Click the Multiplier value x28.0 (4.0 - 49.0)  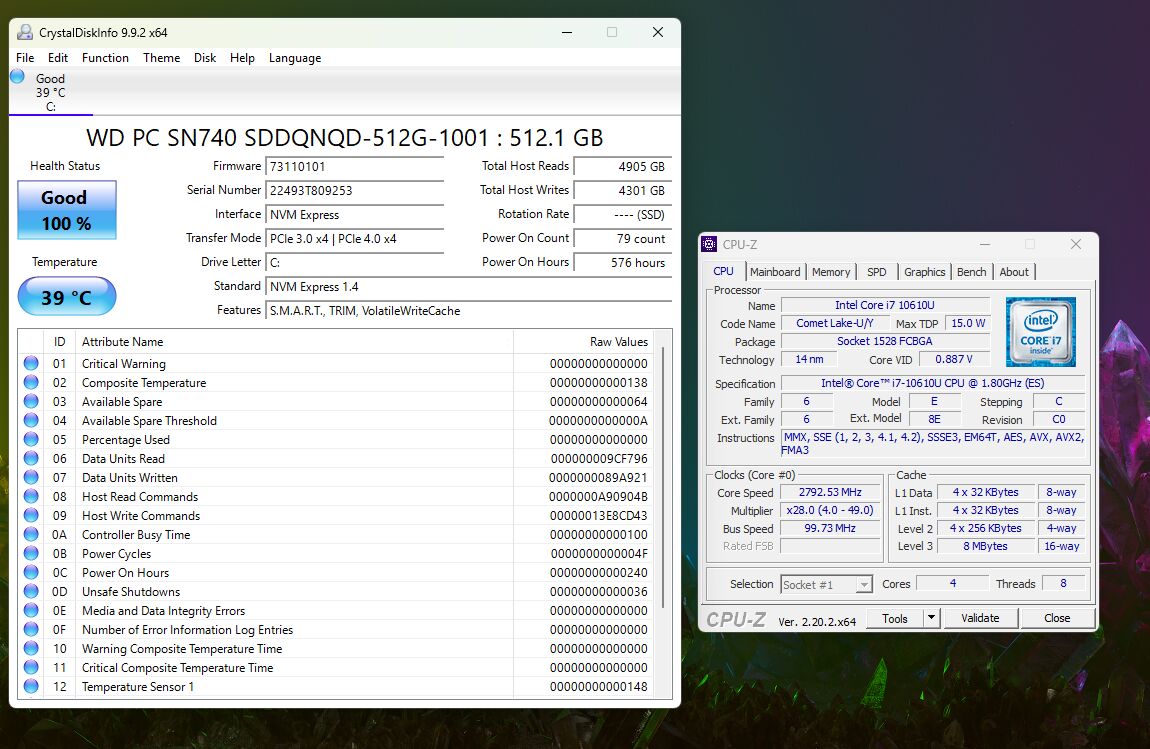click(x=830, y=511)
